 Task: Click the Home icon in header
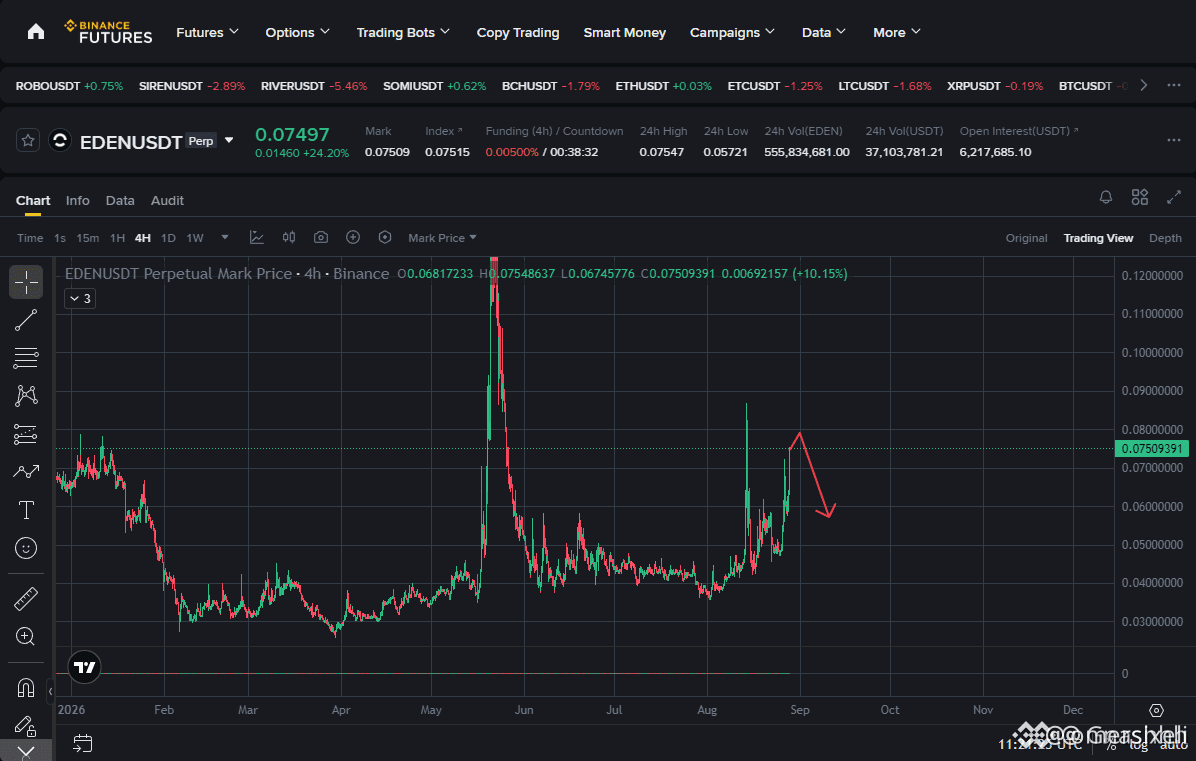click(36, 32)
